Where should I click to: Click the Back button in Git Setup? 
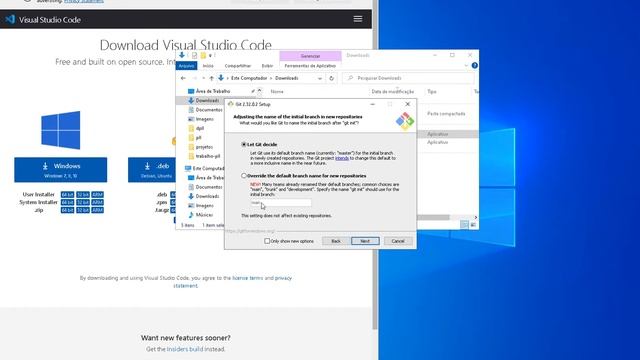[336, 241]
